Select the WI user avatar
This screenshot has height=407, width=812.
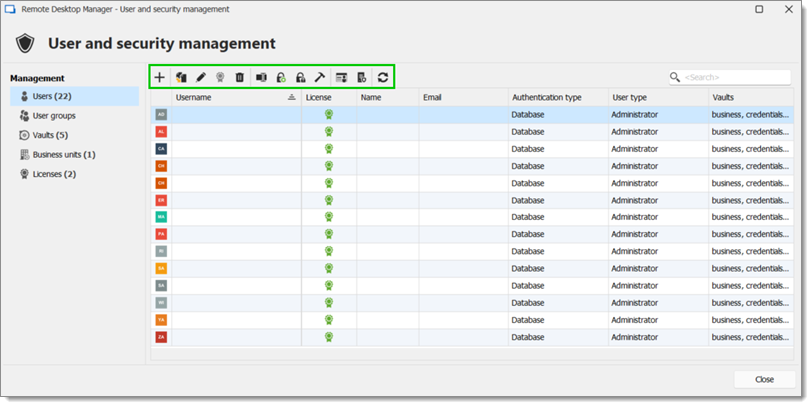tap(161, 302)
